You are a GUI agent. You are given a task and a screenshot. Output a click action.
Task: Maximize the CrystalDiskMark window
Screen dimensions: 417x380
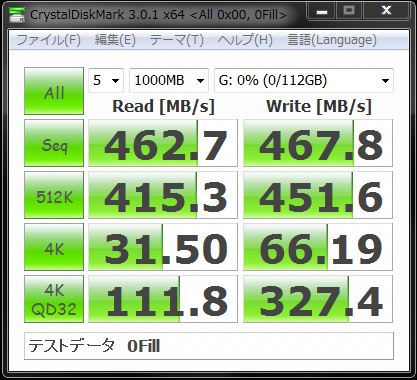tap(349, 11)
